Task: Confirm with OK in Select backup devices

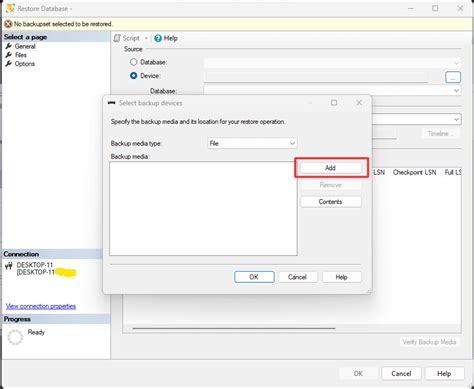Action: [x=254, y=277]
